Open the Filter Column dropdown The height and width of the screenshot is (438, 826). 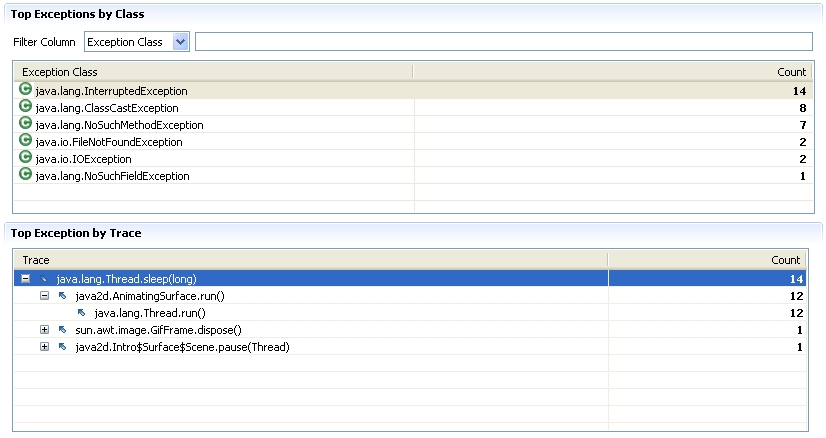pos(180,41)
